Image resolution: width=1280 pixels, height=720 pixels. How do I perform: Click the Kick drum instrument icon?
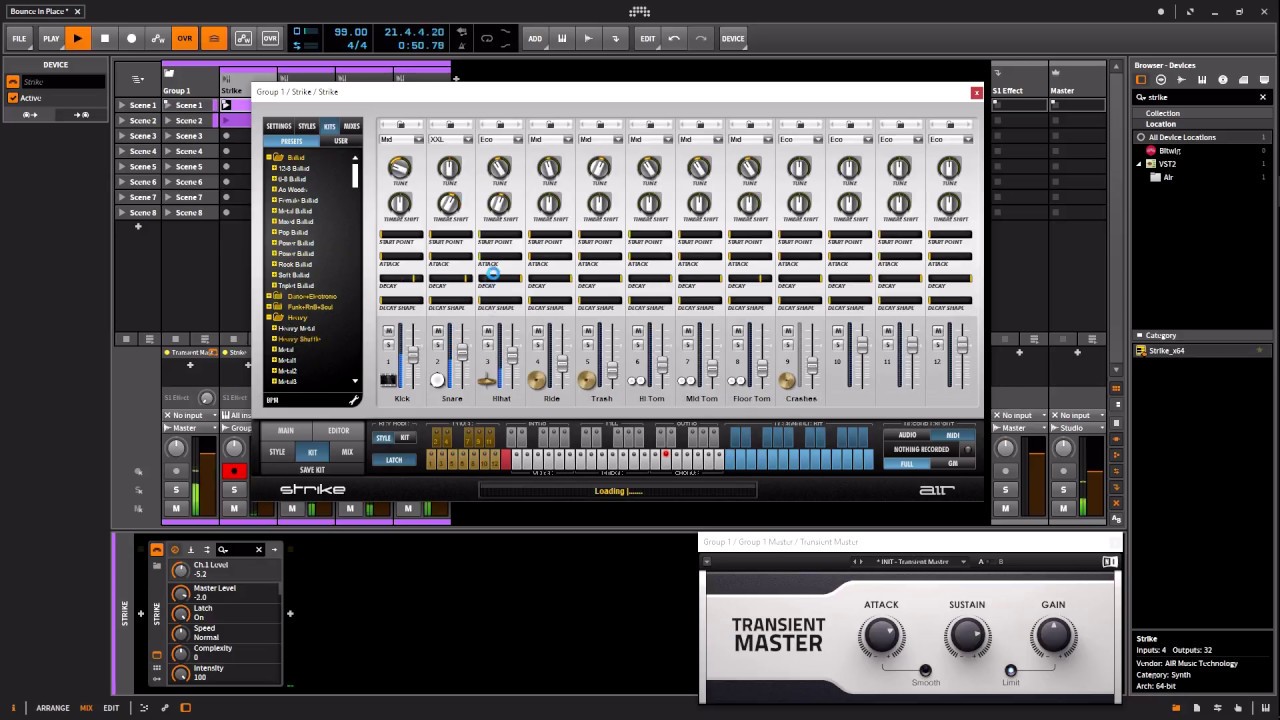[388, 380]
